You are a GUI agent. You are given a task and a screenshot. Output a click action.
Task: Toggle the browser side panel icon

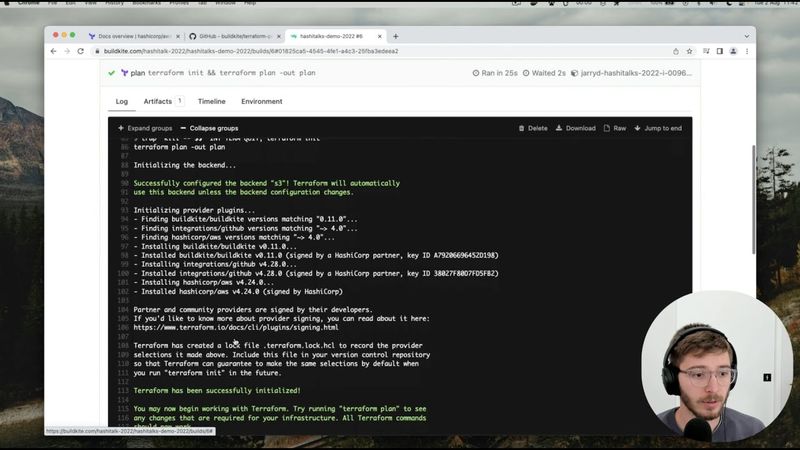(719, 51)
